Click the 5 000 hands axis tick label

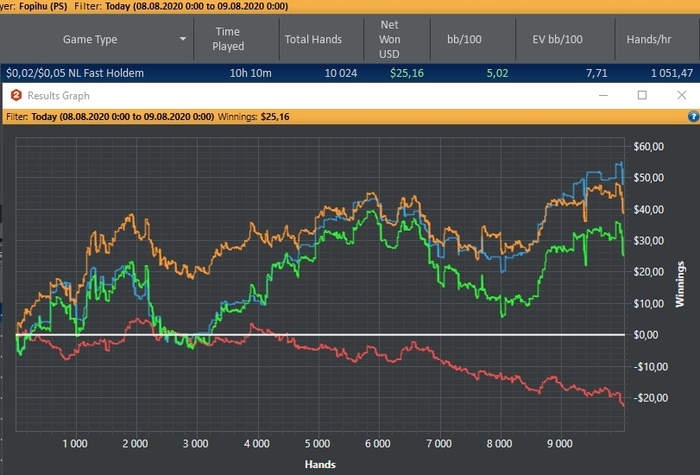click(317, 444)
